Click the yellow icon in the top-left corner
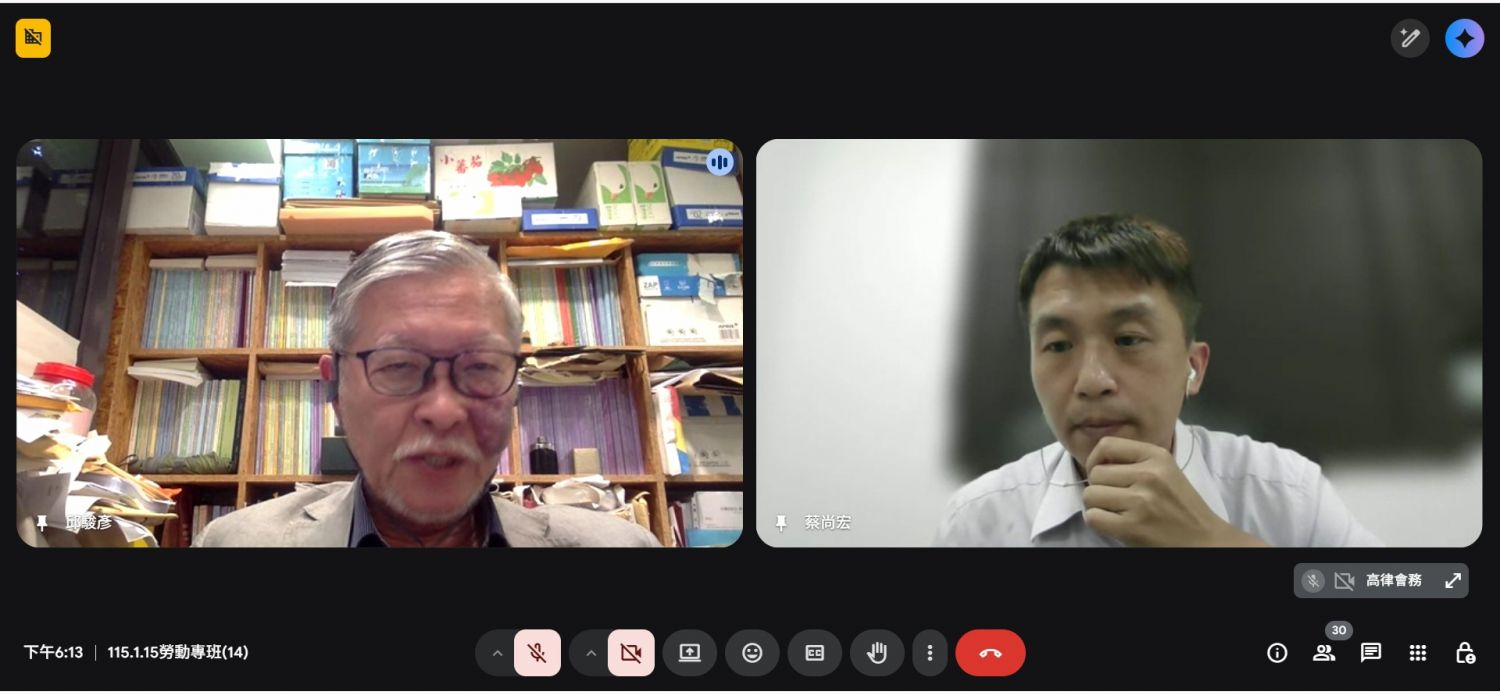 [x=33, y=39]
